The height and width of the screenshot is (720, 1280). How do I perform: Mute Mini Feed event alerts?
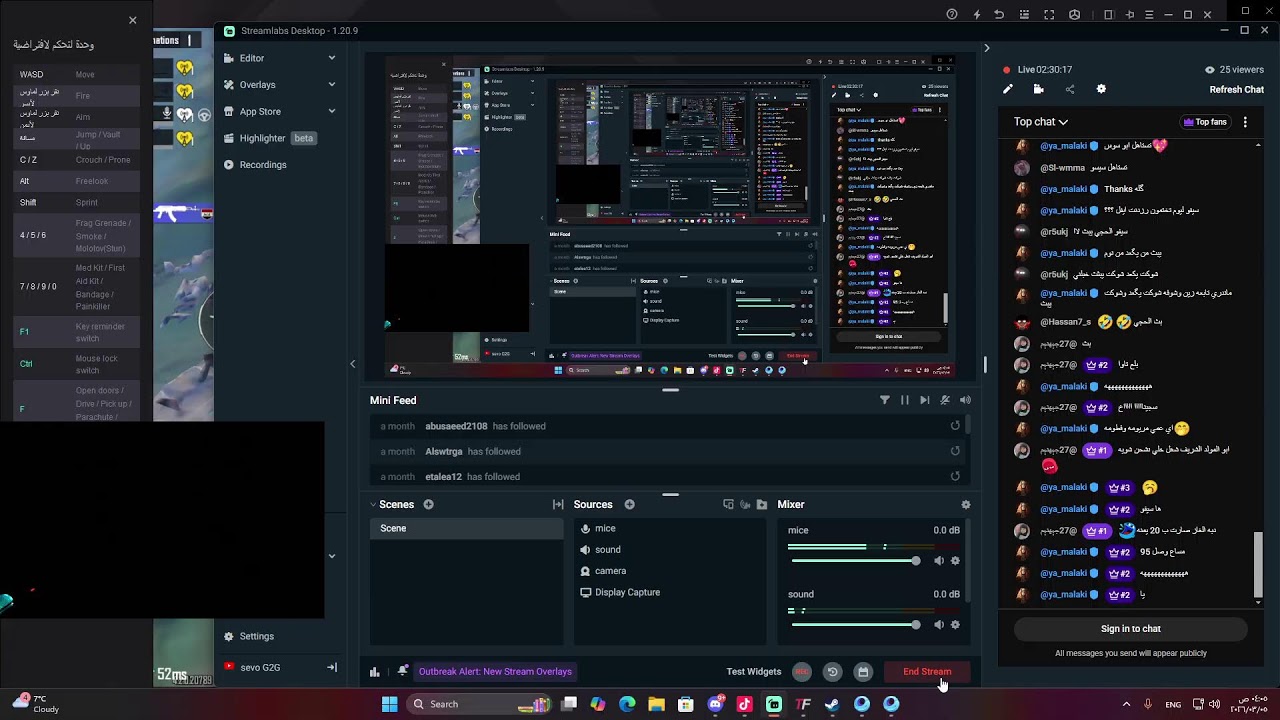pyautogui.click(x=945, y=400)
